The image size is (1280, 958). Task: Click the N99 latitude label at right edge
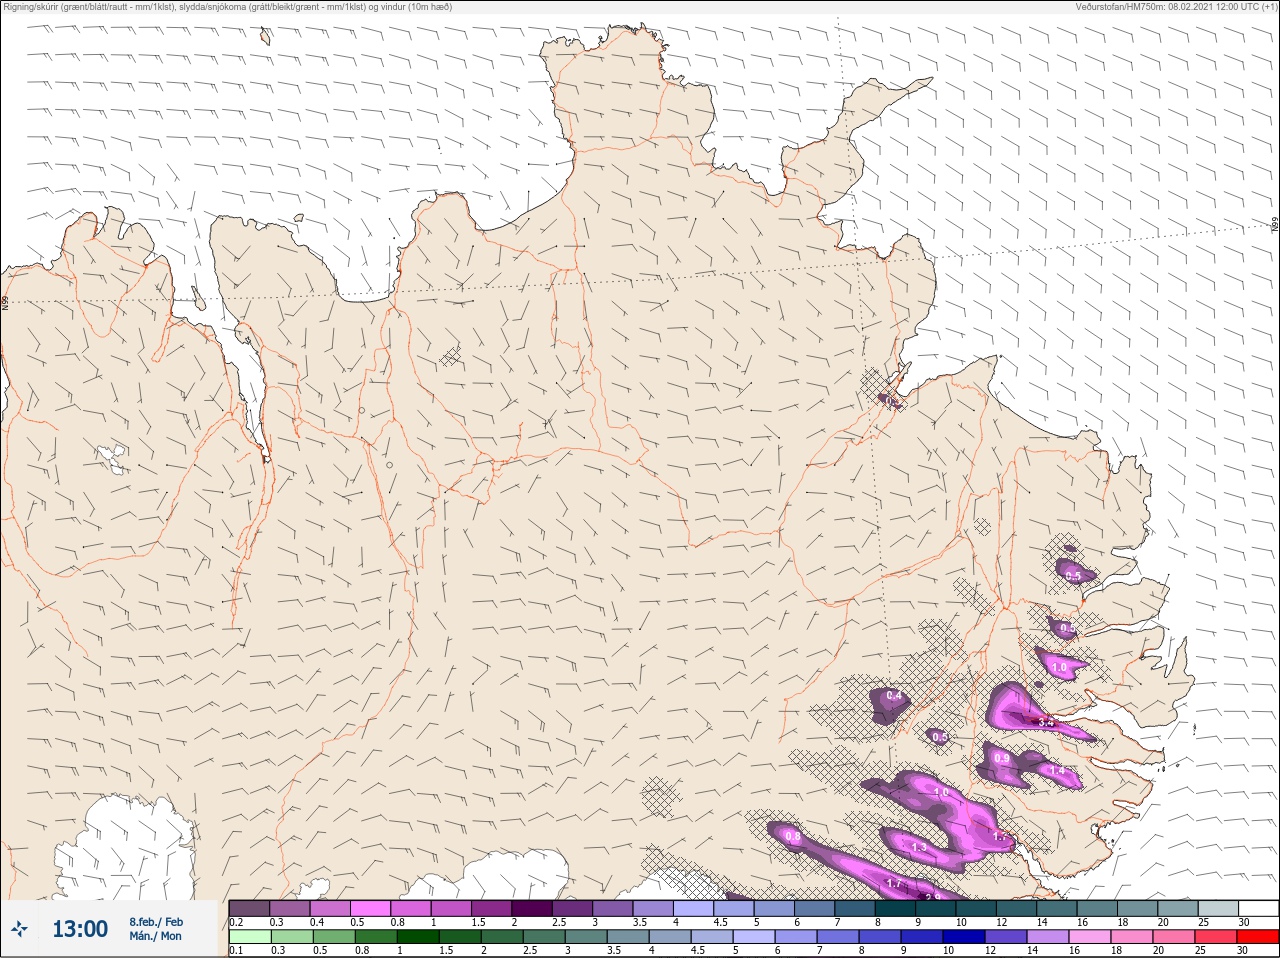pyautogui.click(x=1275, y=226)
